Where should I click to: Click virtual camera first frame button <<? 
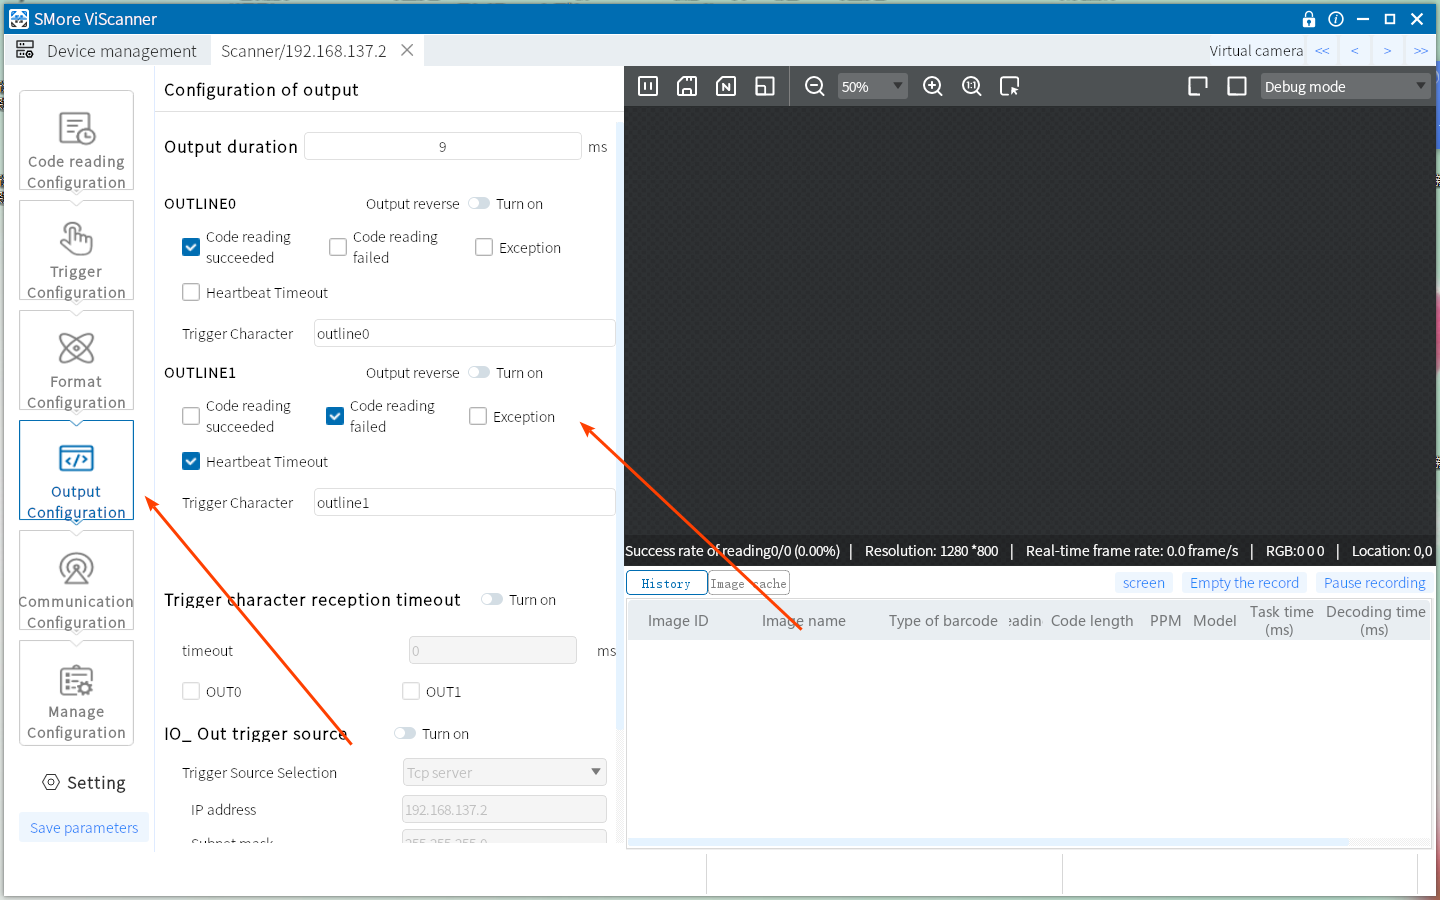(1322, 50)
